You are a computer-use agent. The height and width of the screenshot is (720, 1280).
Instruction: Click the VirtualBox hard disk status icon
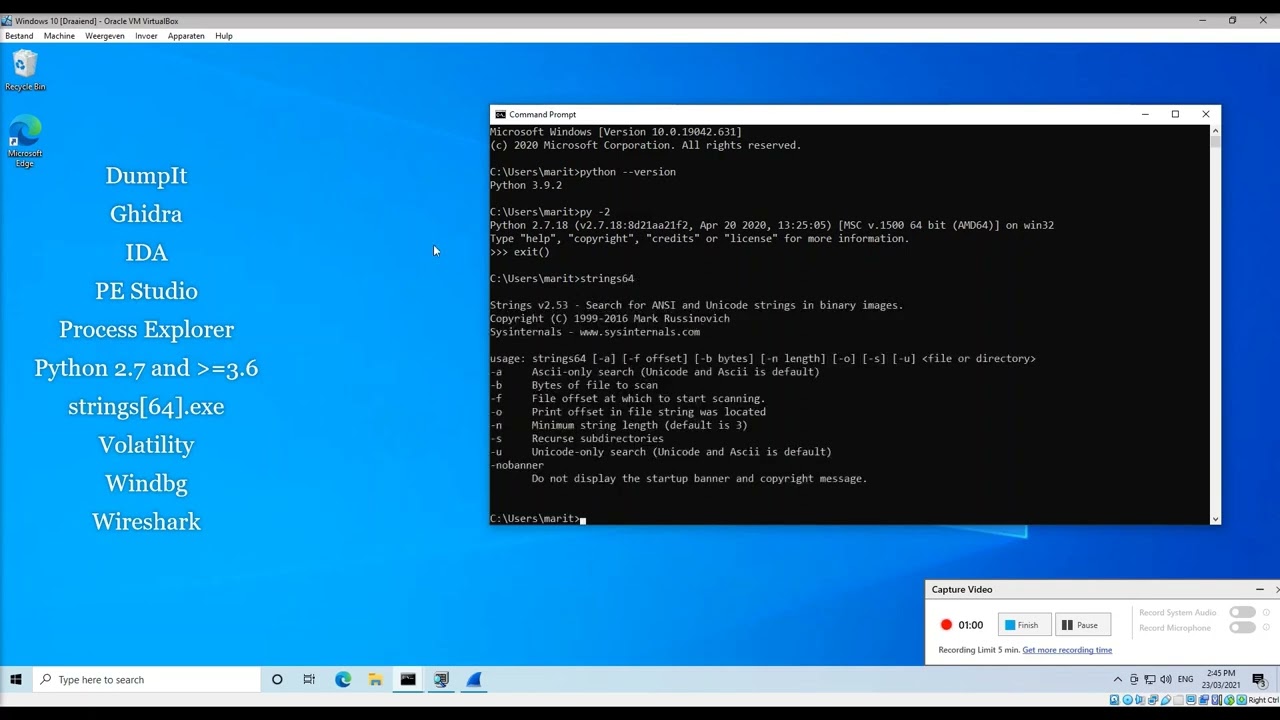coord(1114,700)
